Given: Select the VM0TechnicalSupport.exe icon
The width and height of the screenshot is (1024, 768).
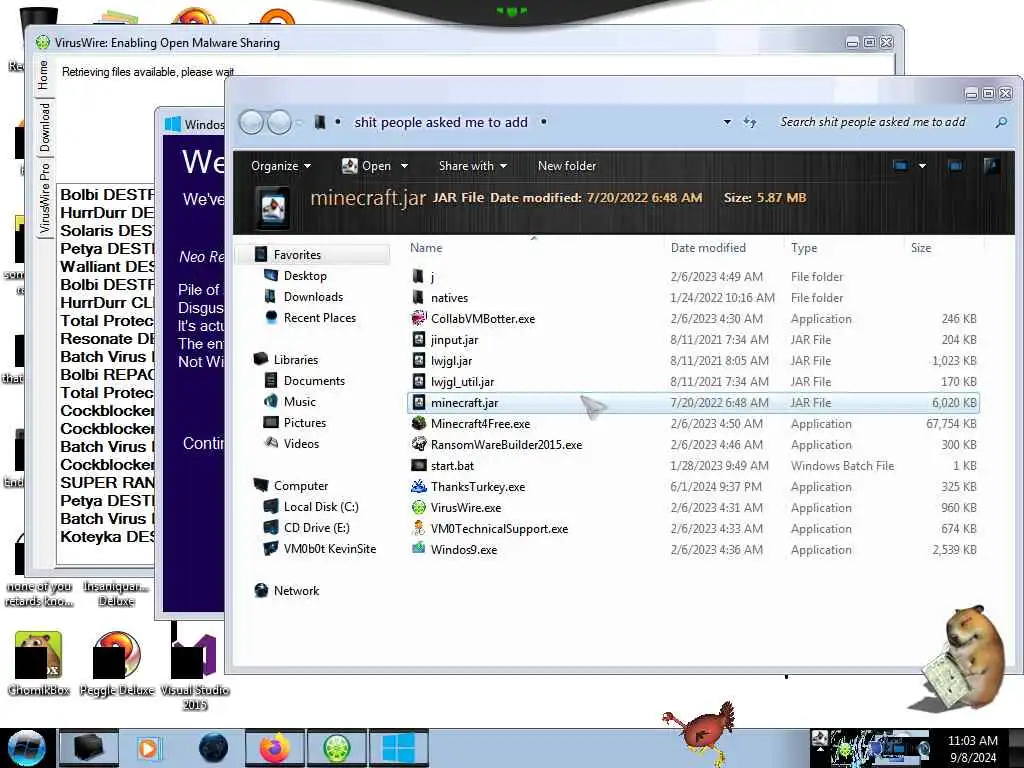Looking at the screenshot, I should (x=419, y=528).
